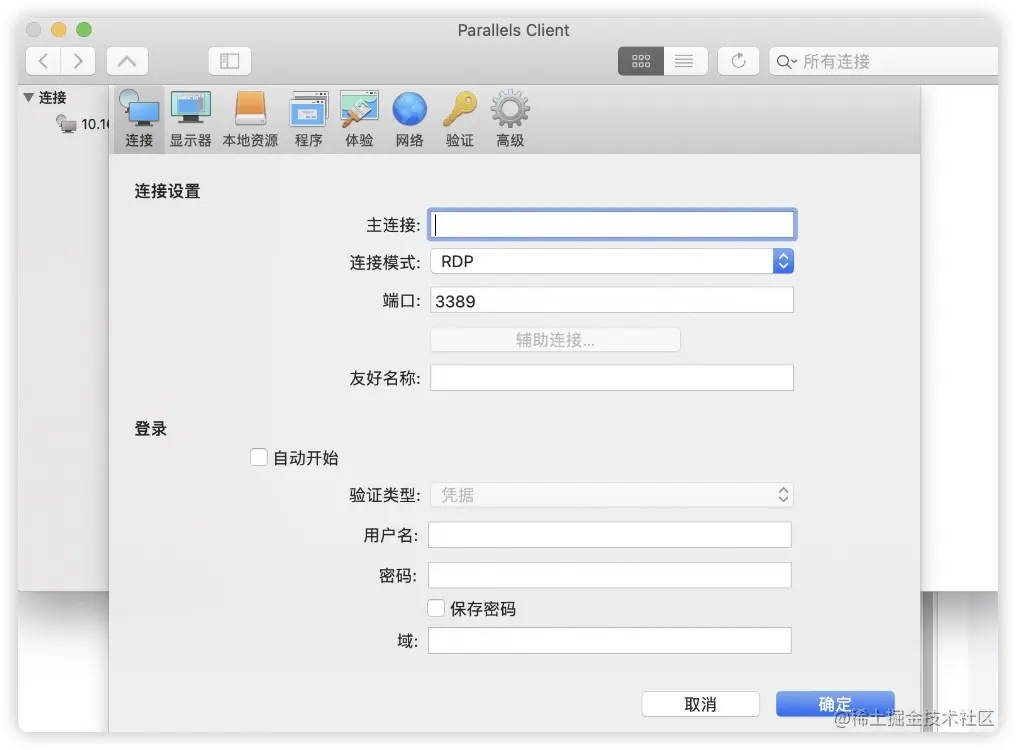1016x750 pixels.
Task: Click the green zoom window button
Action: [x=84, y=29]
